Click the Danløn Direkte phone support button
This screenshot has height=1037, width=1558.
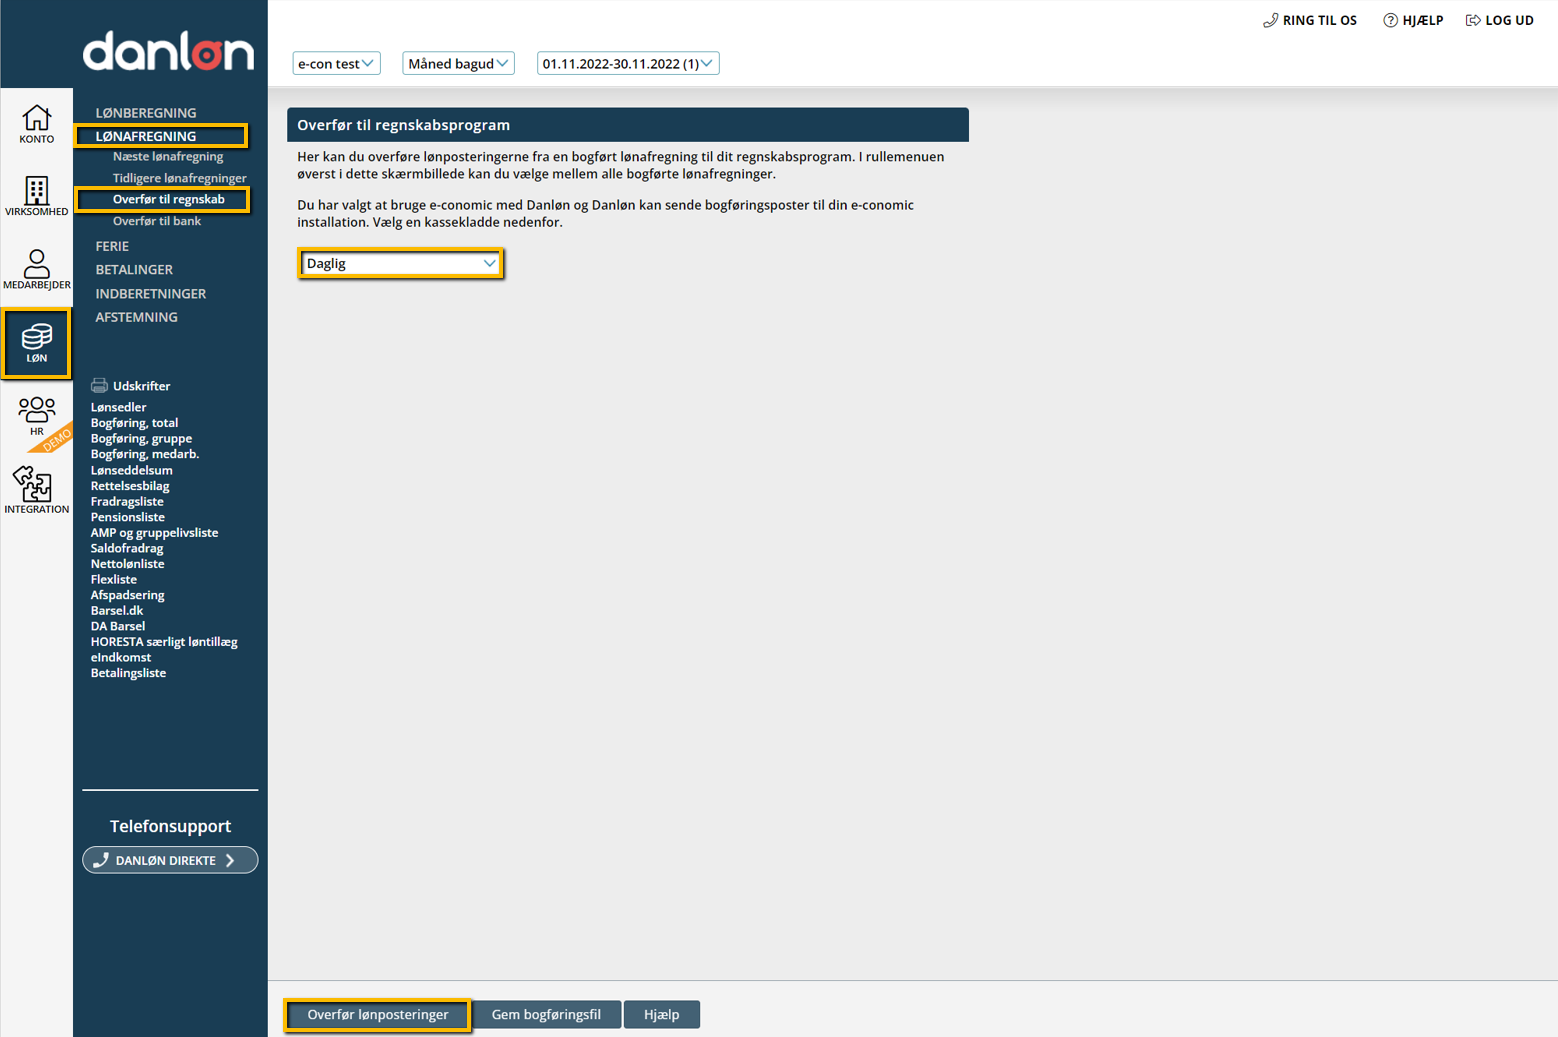pos(170,860)
